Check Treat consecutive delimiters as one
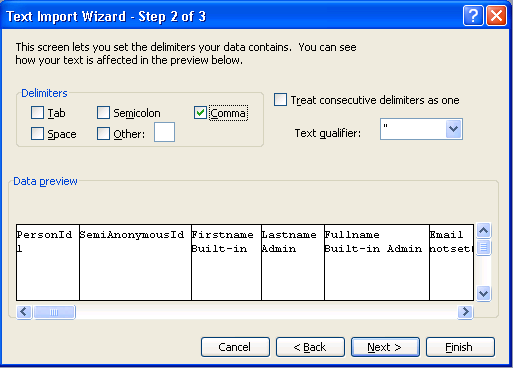 (280, 100)
